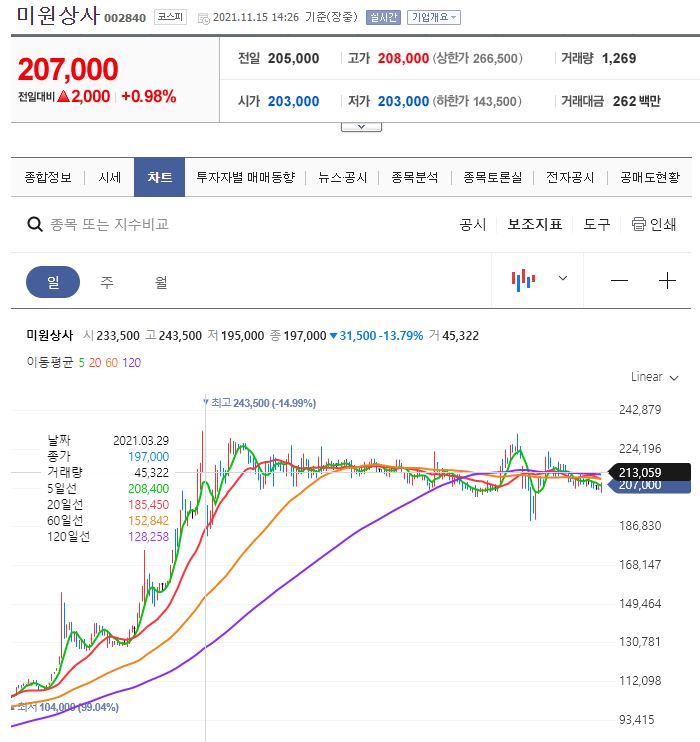Expand the Linear scale dropdown
The image size is (700, 742).
655,377
